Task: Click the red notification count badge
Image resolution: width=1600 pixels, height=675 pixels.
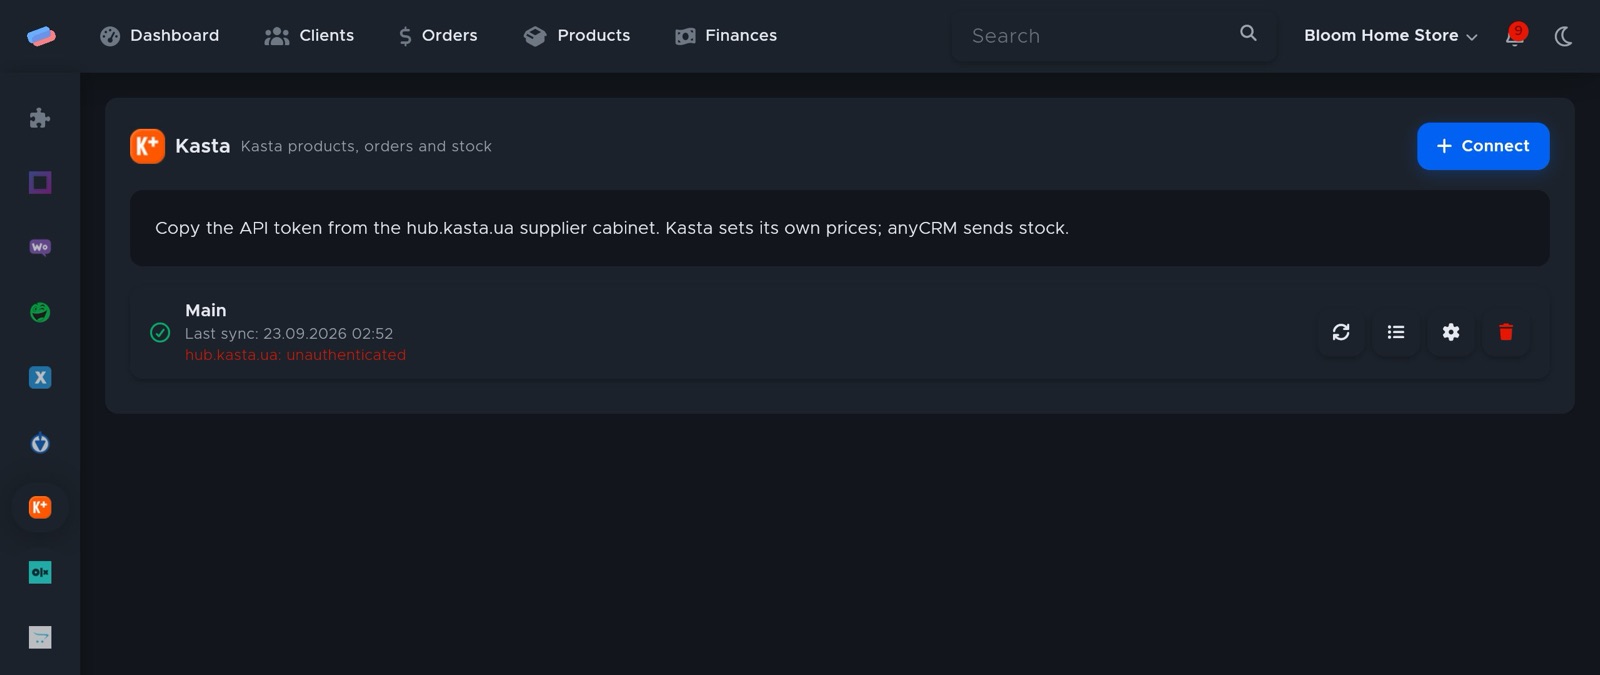Action: pyautogui.click(x=1518, y=31)
